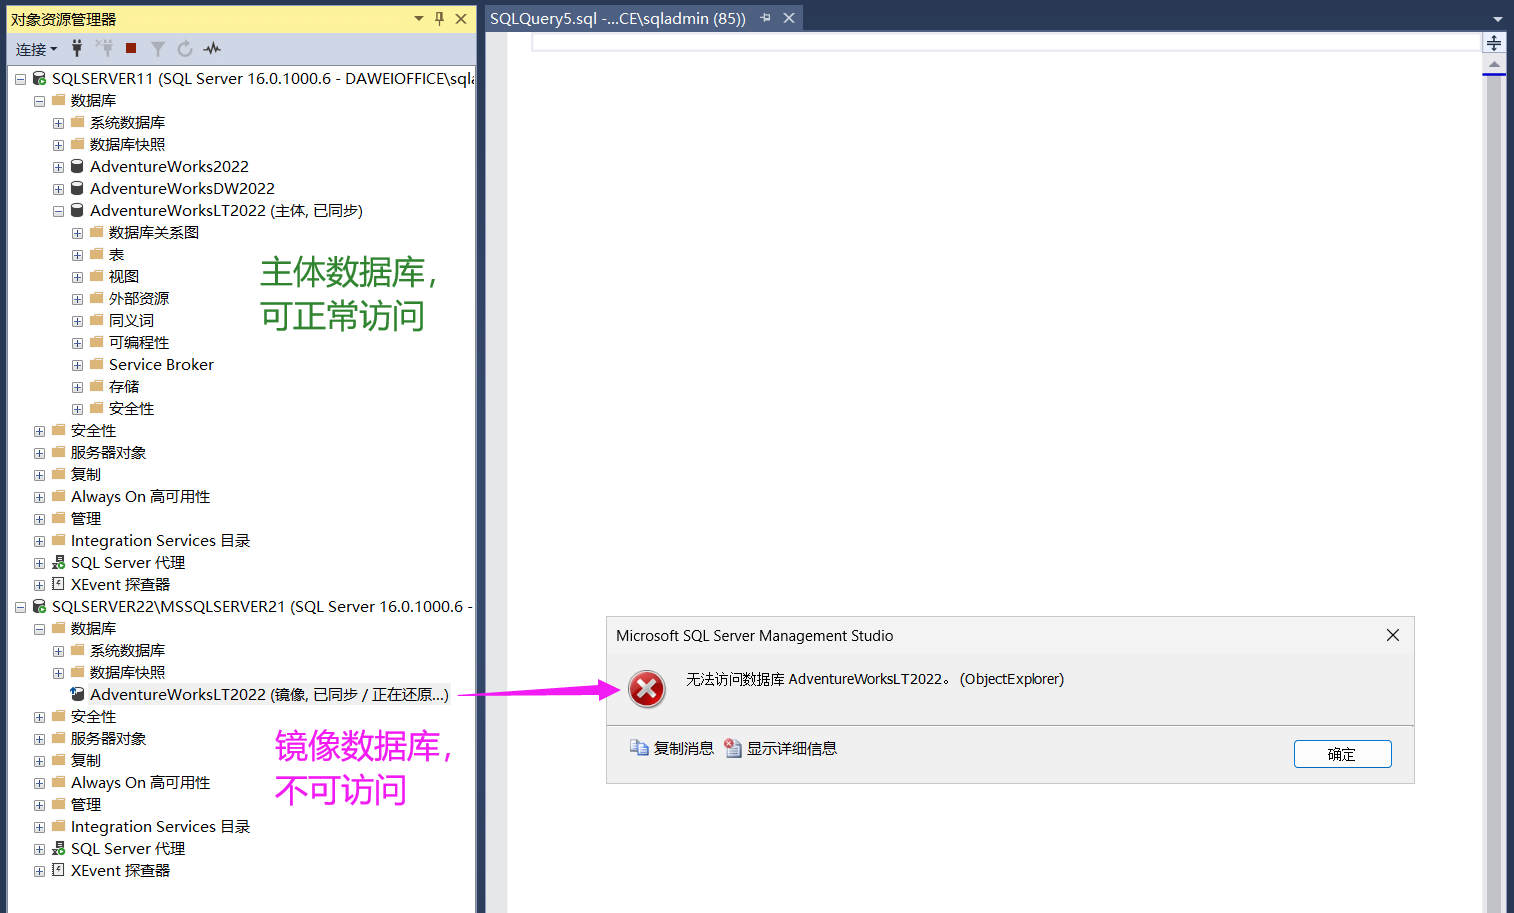Select XEvent 探查器 icon under SQLSERVER22

(59, 870)
